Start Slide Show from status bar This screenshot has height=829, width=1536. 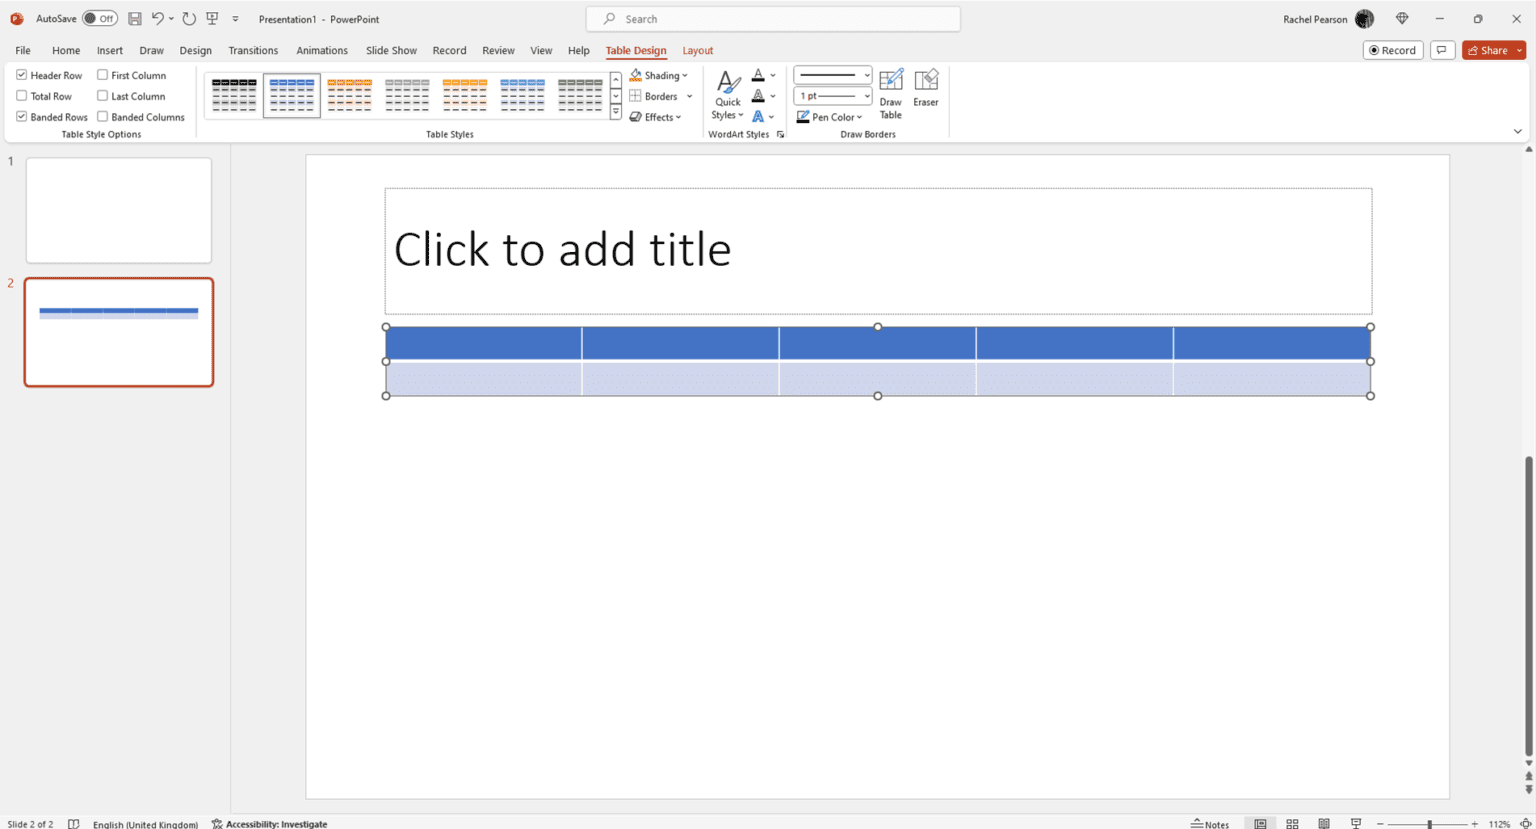pyautogui.click(x=1355, y=822)
